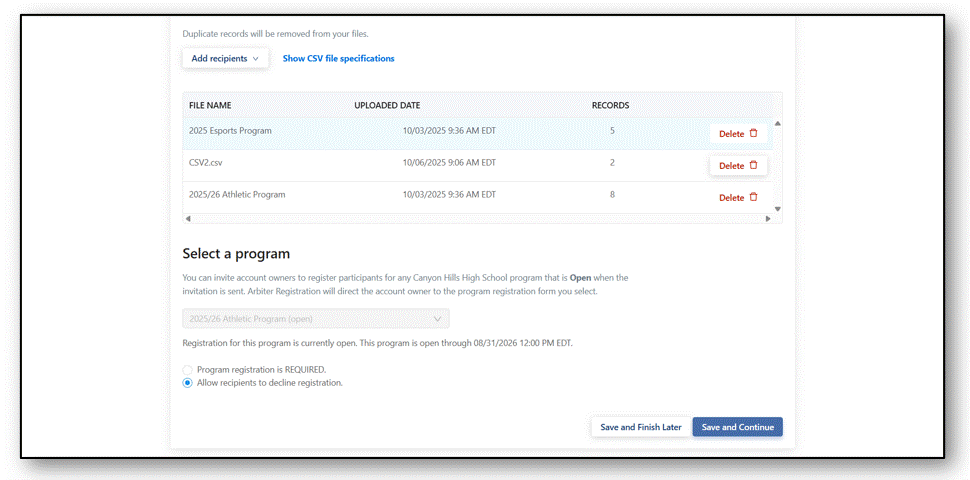Expand the 2025/26 Athletic Program selector
This screenshot has width=970, height=480.
point(315,319)
